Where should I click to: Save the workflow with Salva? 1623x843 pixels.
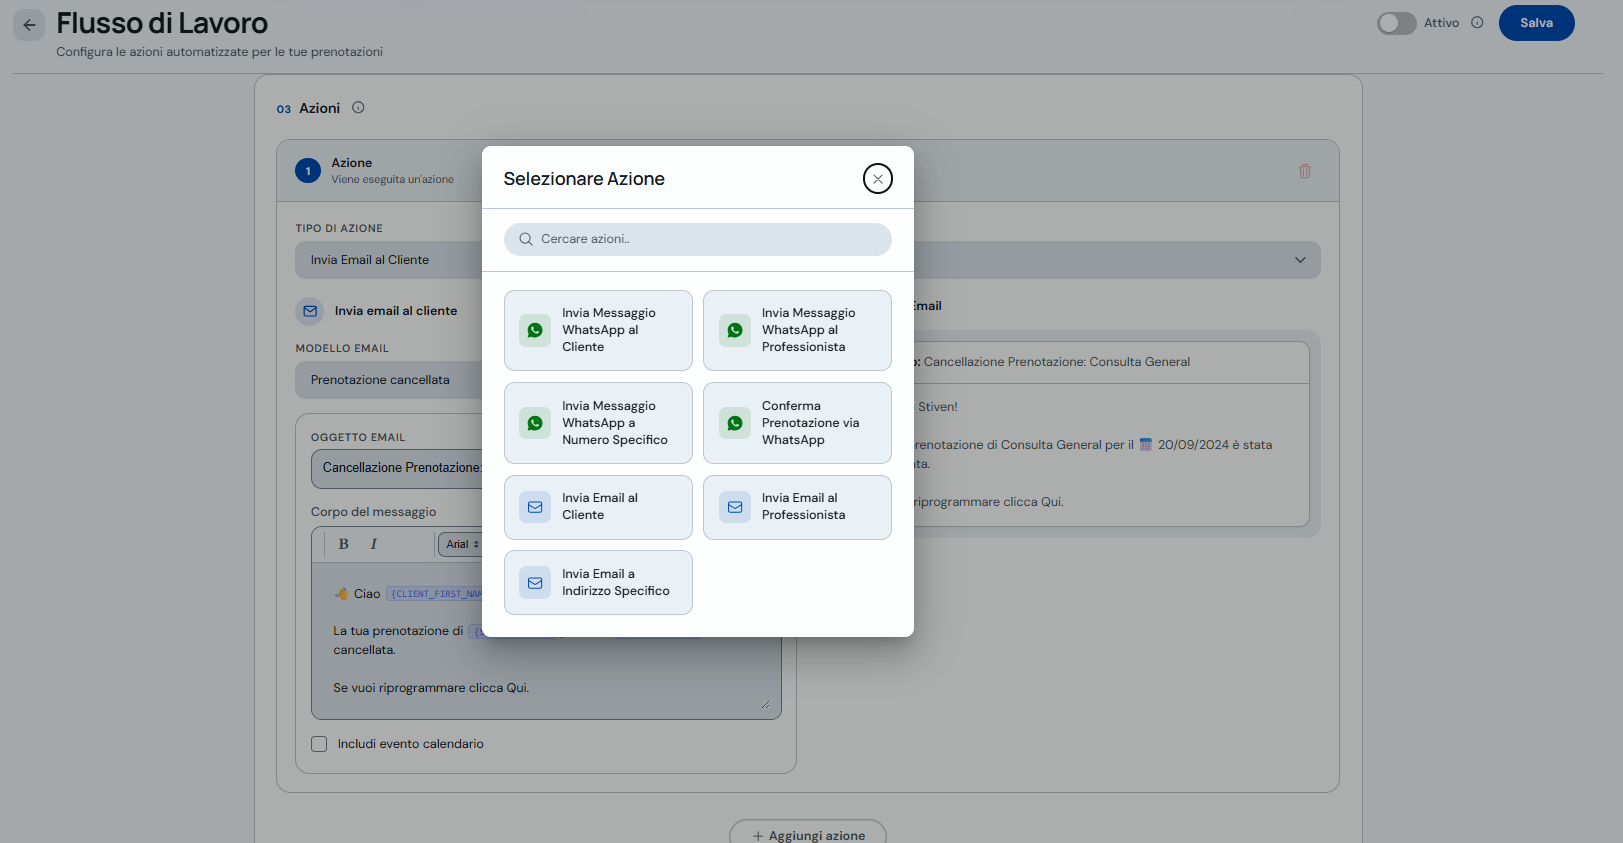[1536, 23]
